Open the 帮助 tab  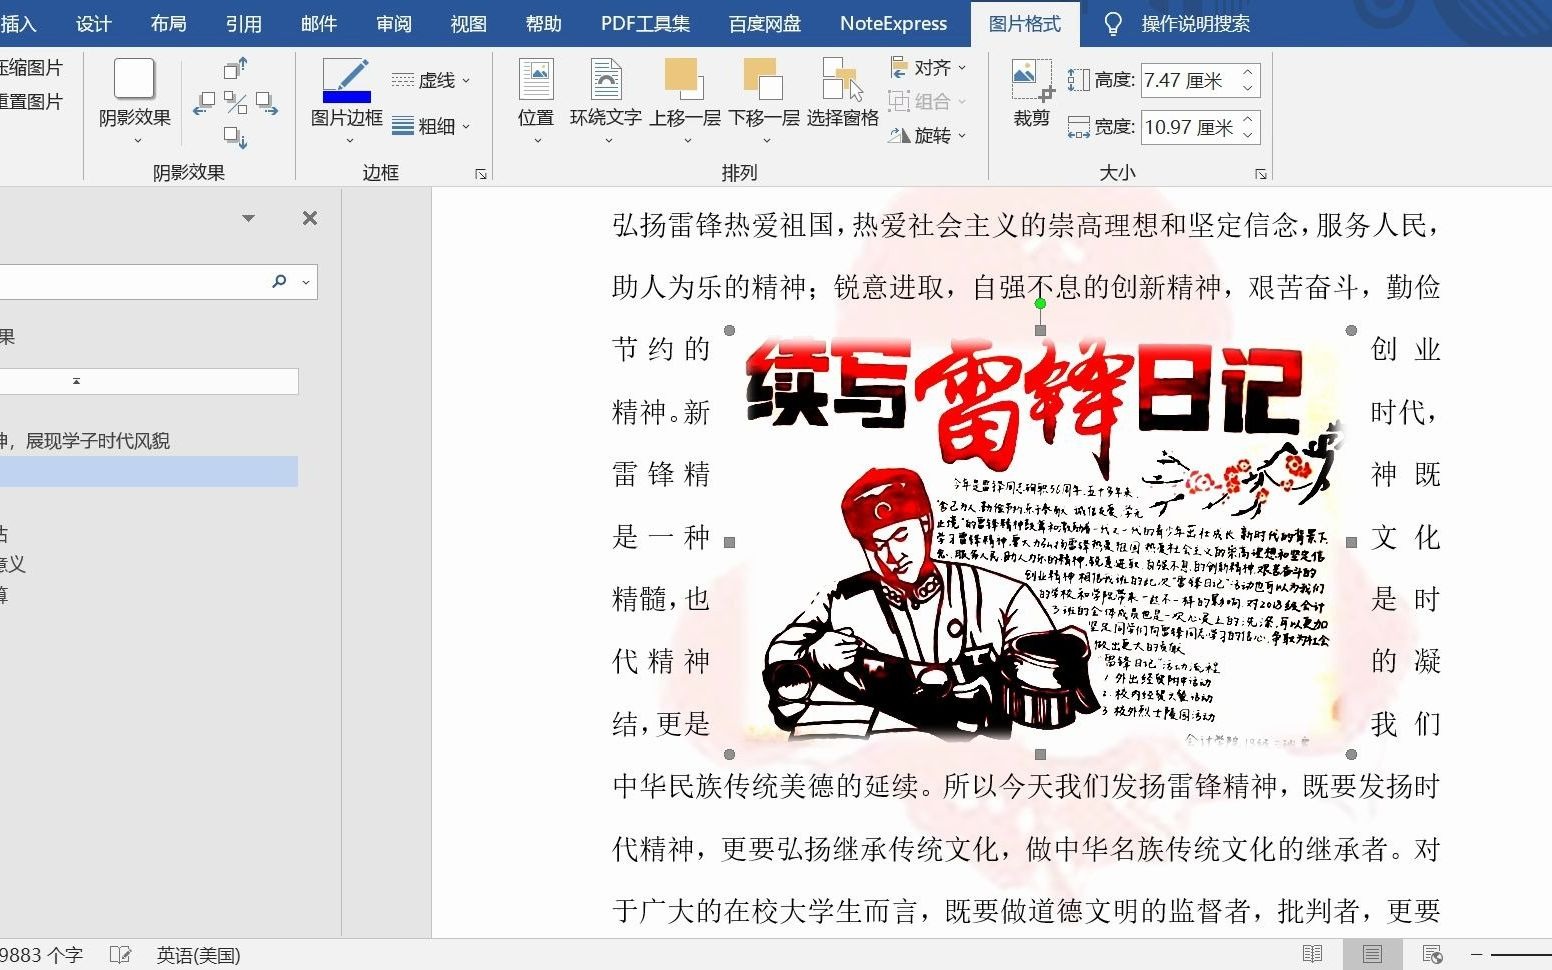(543, 23)
